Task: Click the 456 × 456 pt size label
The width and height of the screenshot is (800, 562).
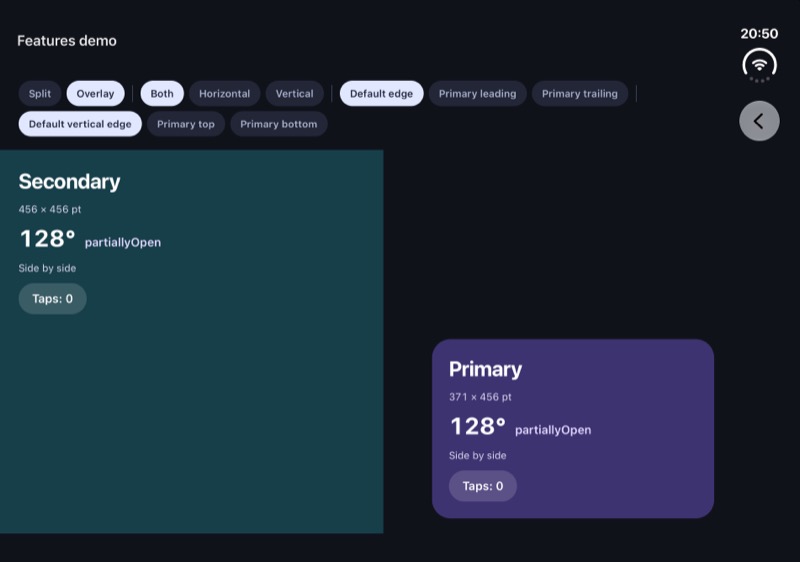Action: 50,209
